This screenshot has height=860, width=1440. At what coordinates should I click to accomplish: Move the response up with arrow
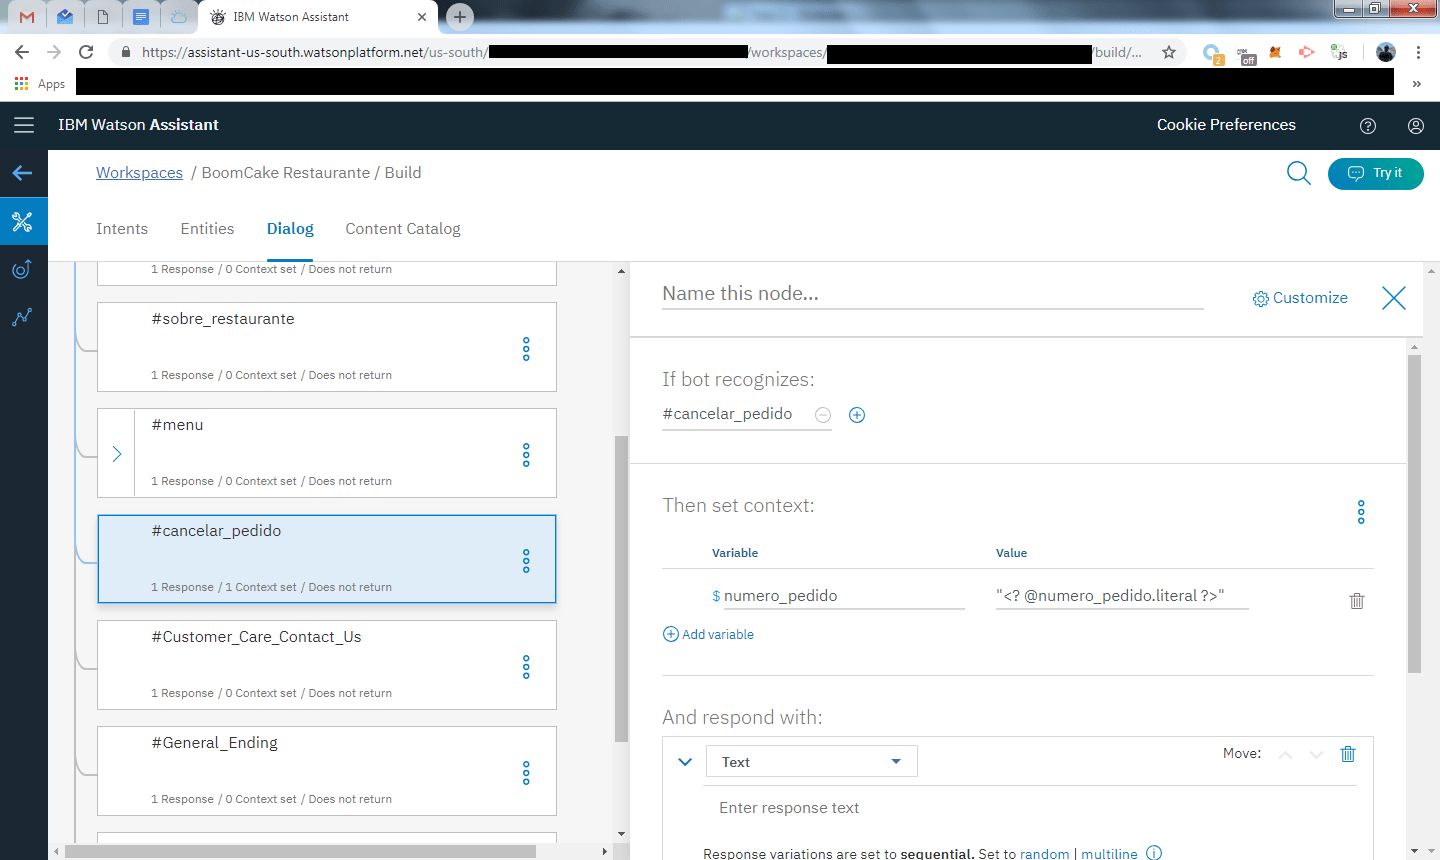(1286, 755)
